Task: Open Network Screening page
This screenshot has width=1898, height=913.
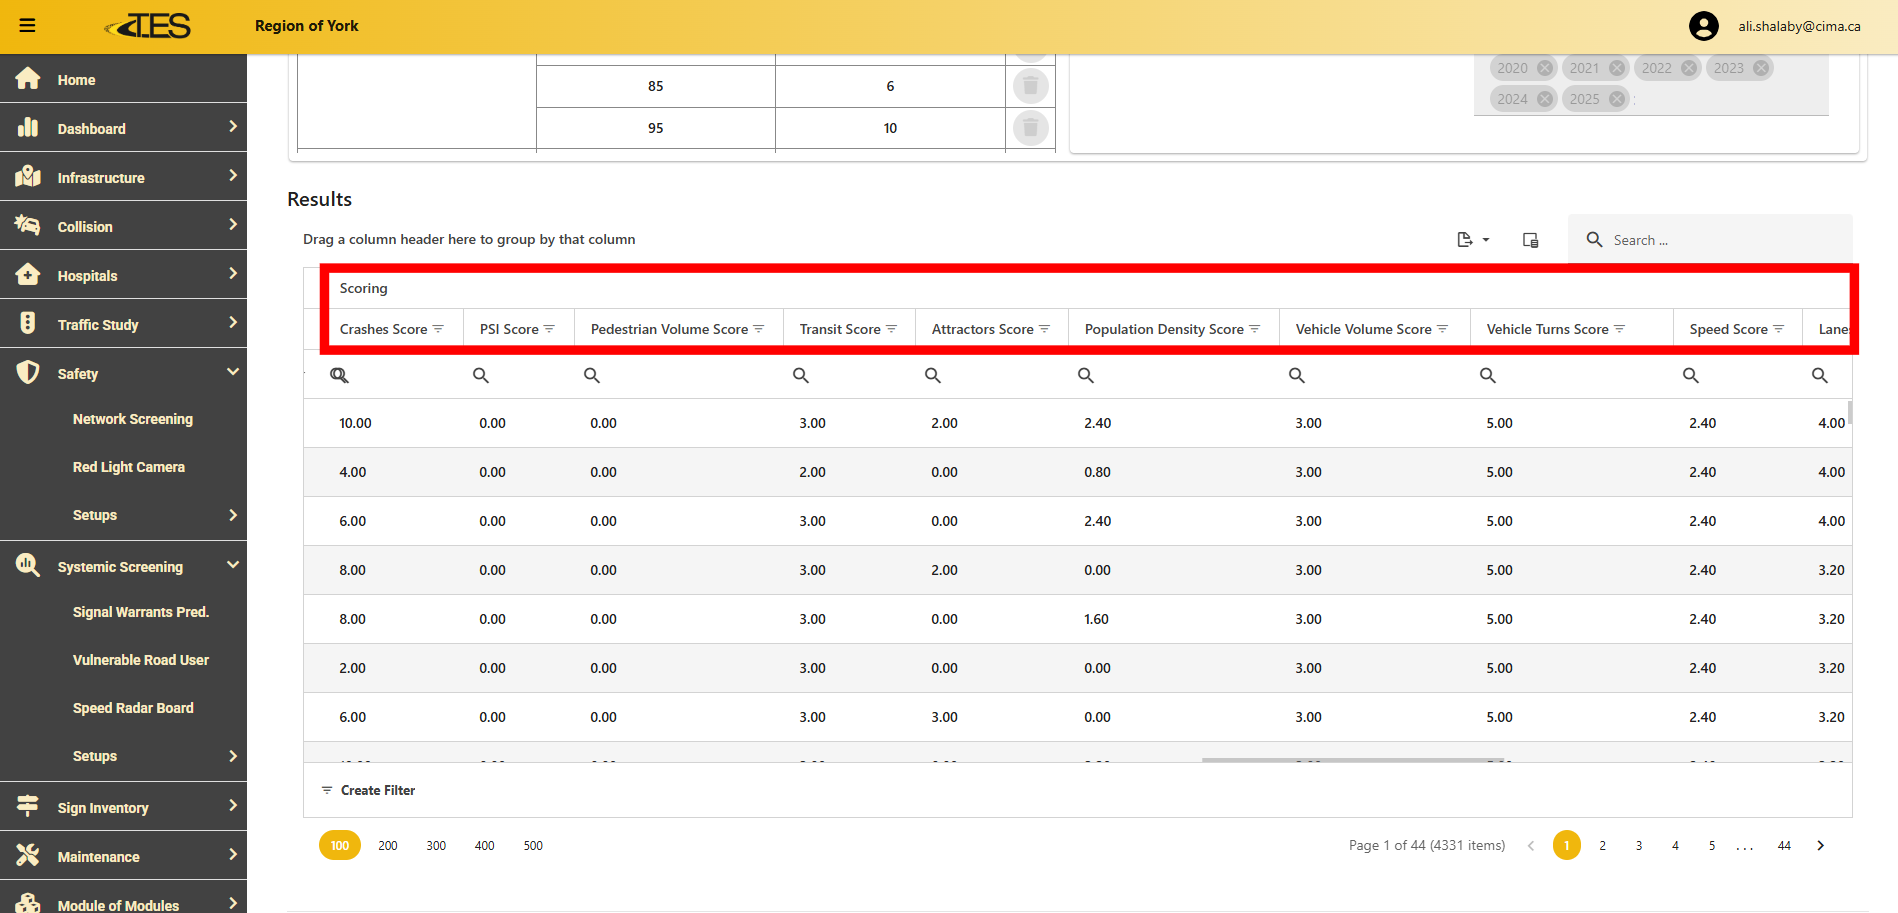Action: (x=133, y=419)
